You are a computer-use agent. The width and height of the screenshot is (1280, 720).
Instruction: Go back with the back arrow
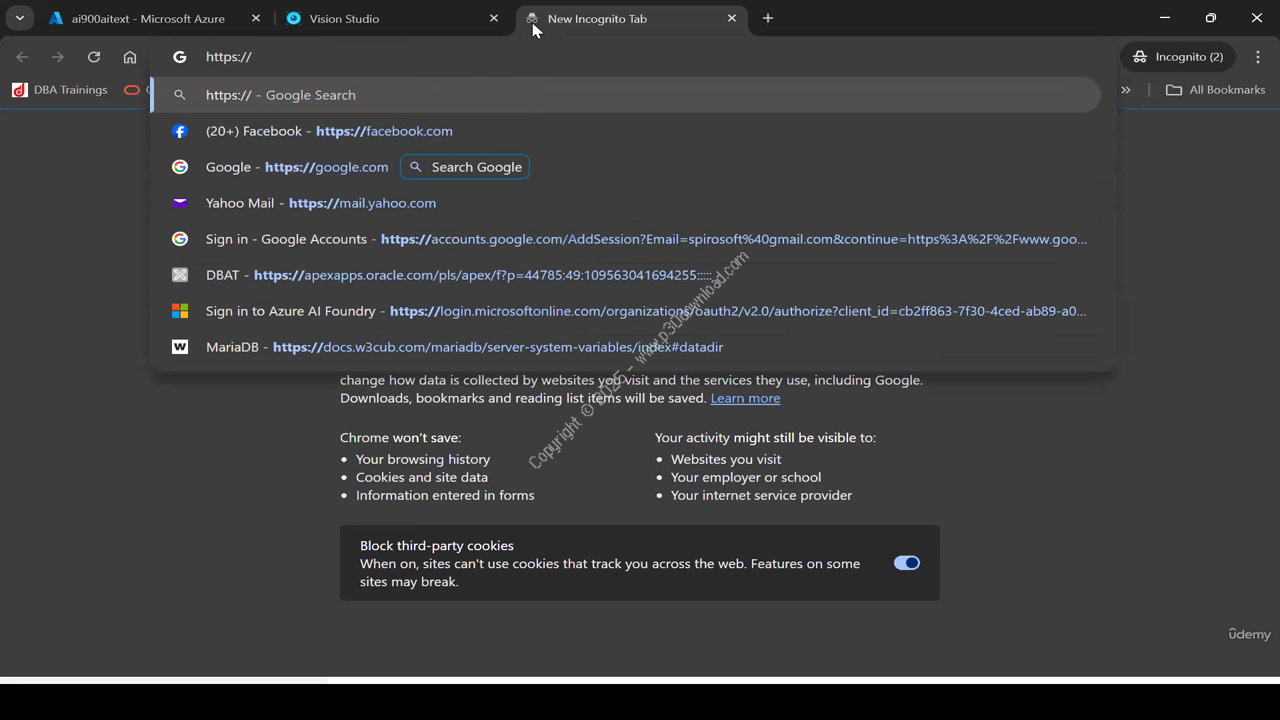click(22, 57)
